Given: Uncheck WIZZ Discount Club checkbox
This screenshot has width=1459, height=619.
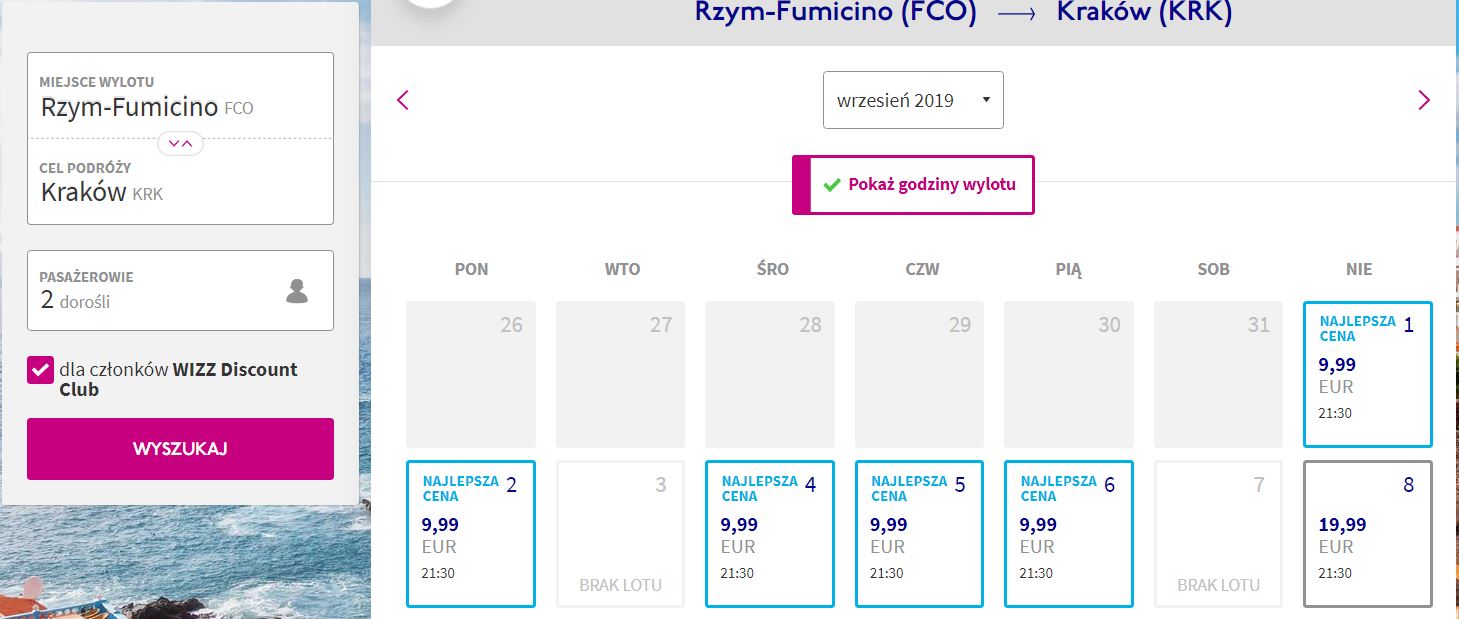Looking at the screenshot, I should click(40, 370).
